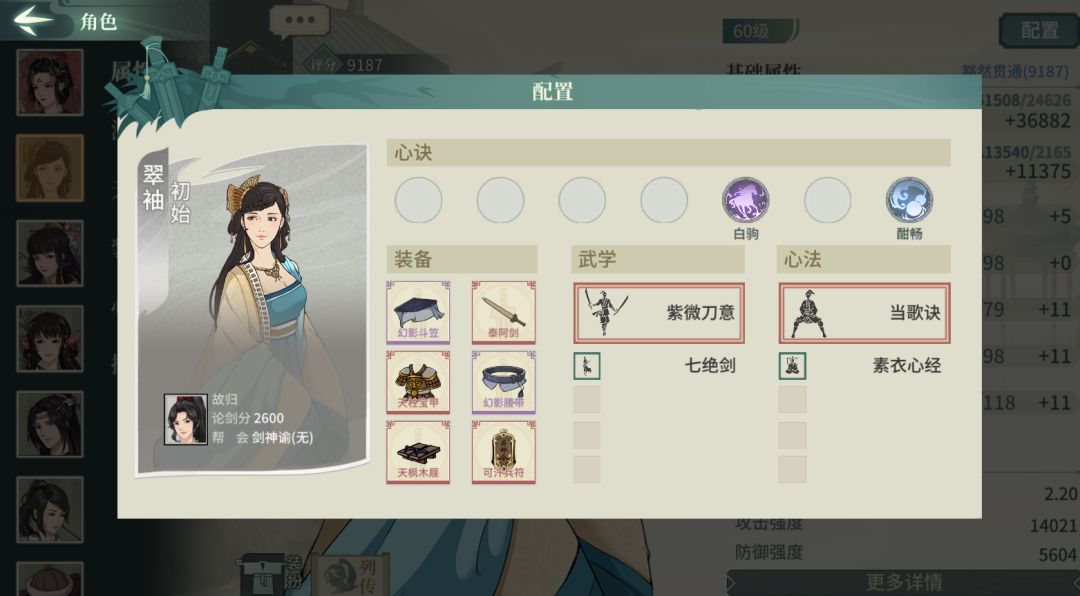
Task: Select the 当歌诀 inner skill entry
Action: coord(864,313)
